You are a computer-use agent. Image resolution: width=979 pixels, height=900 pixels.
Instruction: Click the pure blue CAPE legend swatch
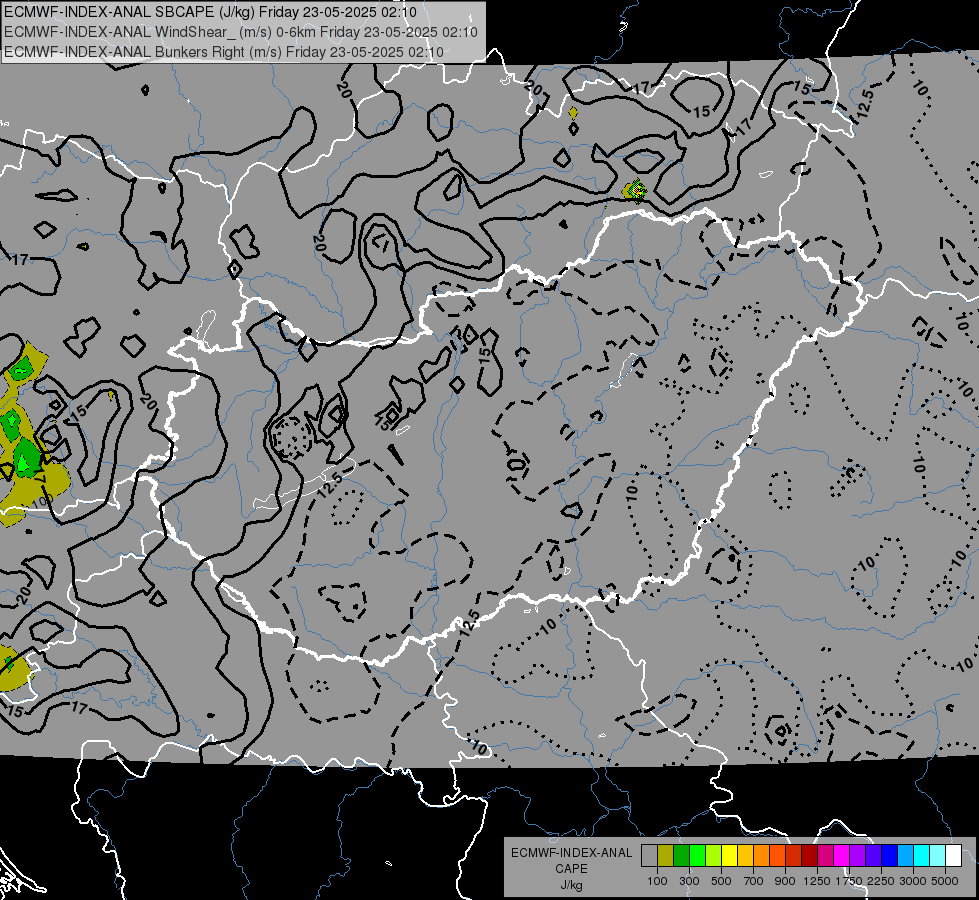coord(889,856)
